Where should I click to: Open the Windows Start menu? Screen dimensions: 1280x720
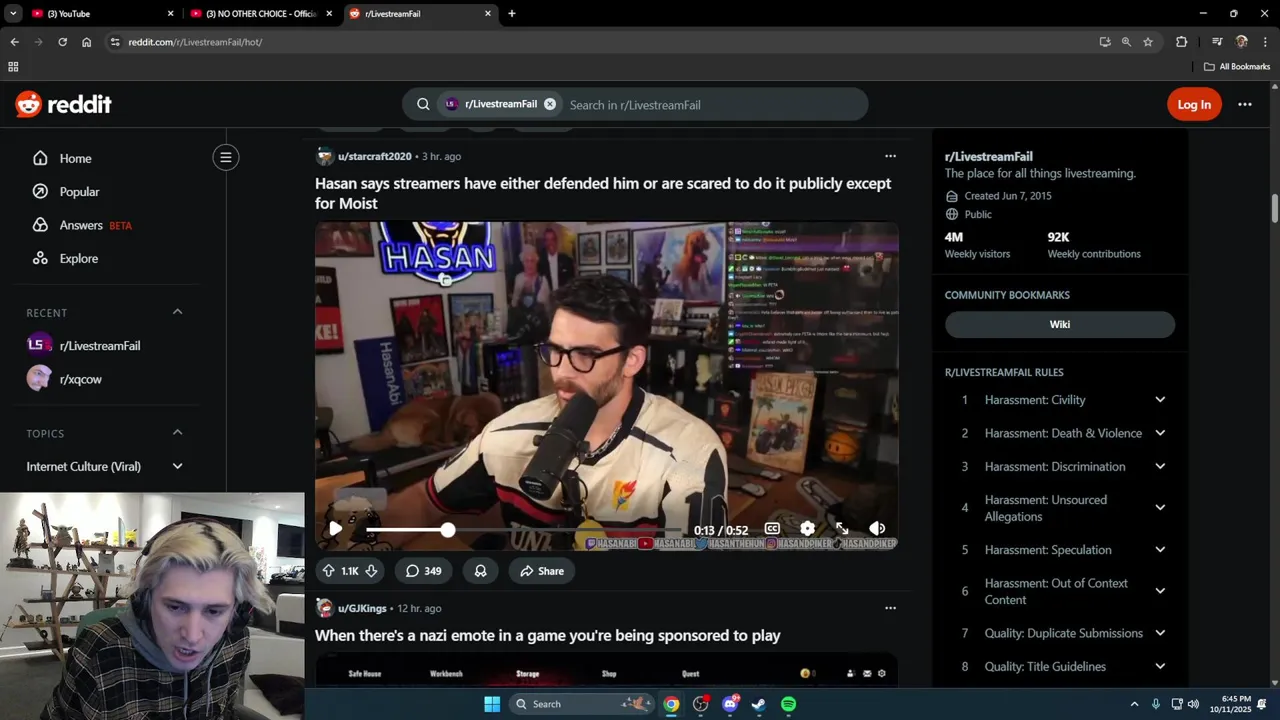tap(492, 704)
